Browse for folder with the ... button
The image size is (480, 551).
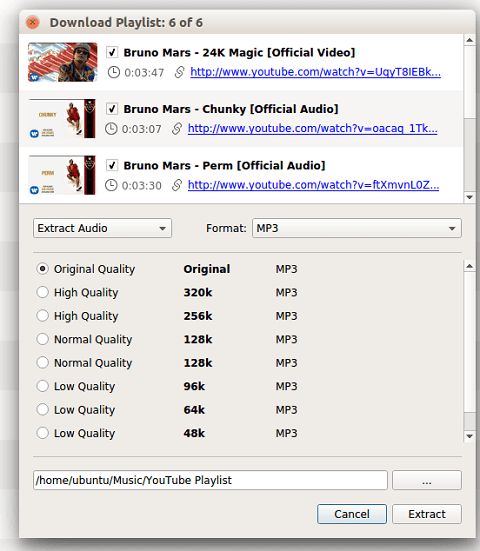coord(427,480)
